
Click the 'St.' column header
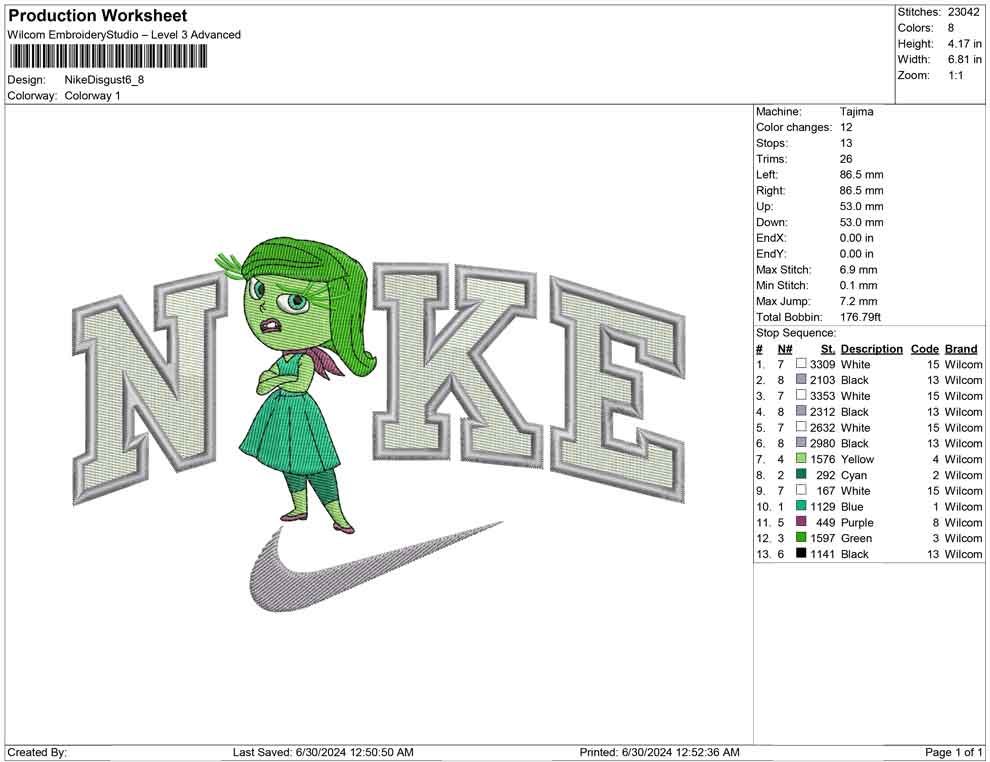coord(828,348)
